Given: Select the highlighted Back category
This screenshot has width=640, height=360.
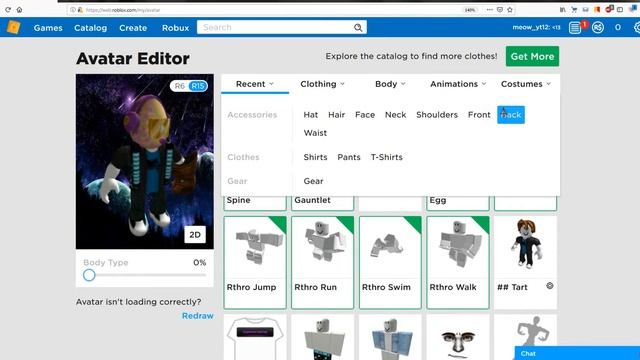Looking at the screenshot, I should tap(511, 115).
